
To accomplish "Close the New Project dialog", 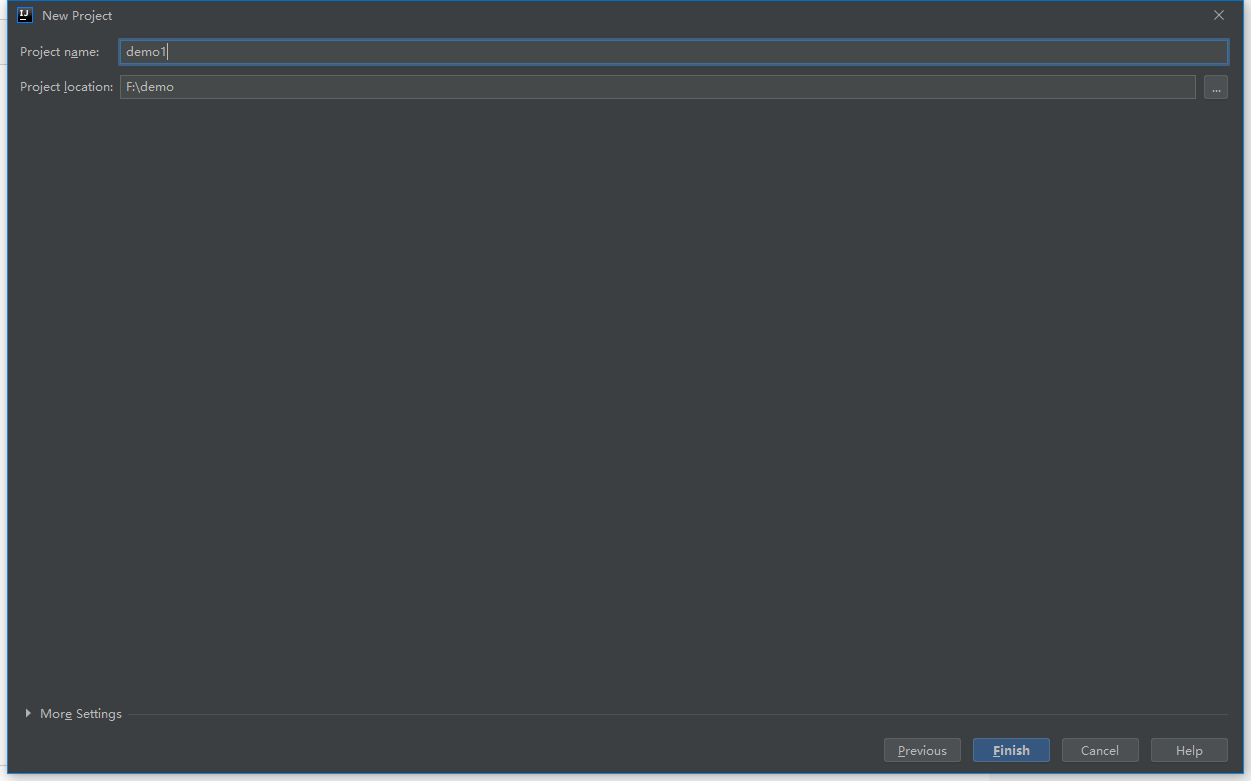I will coord(1218,15).
